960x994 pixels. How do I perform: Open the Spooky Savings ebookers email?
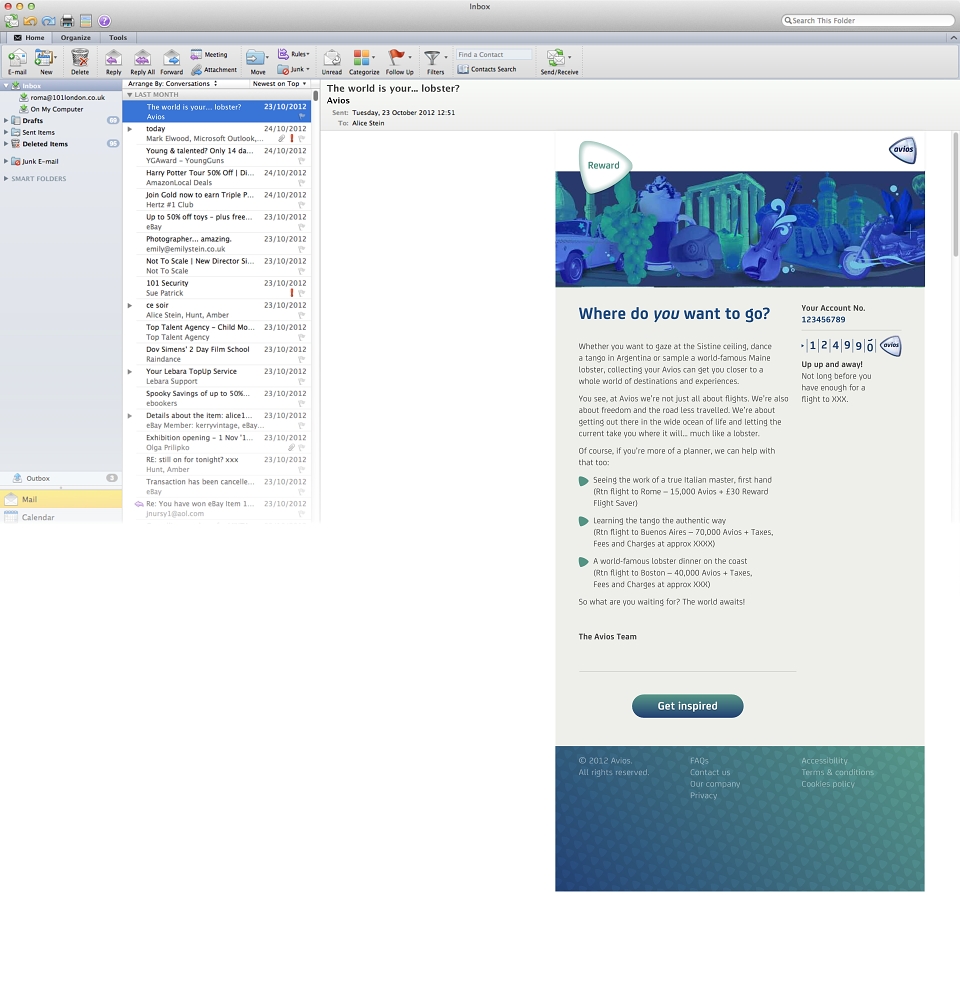[217, 398]
